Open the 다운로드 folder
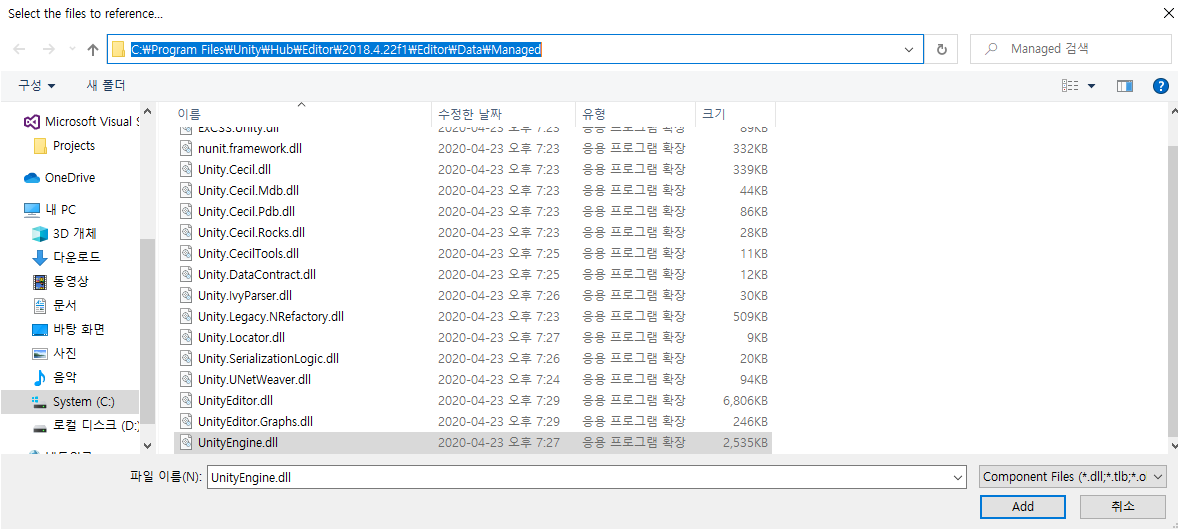The width and height of the screenshot is (1178, 529). pyautogui.click(x=66, y=257)
